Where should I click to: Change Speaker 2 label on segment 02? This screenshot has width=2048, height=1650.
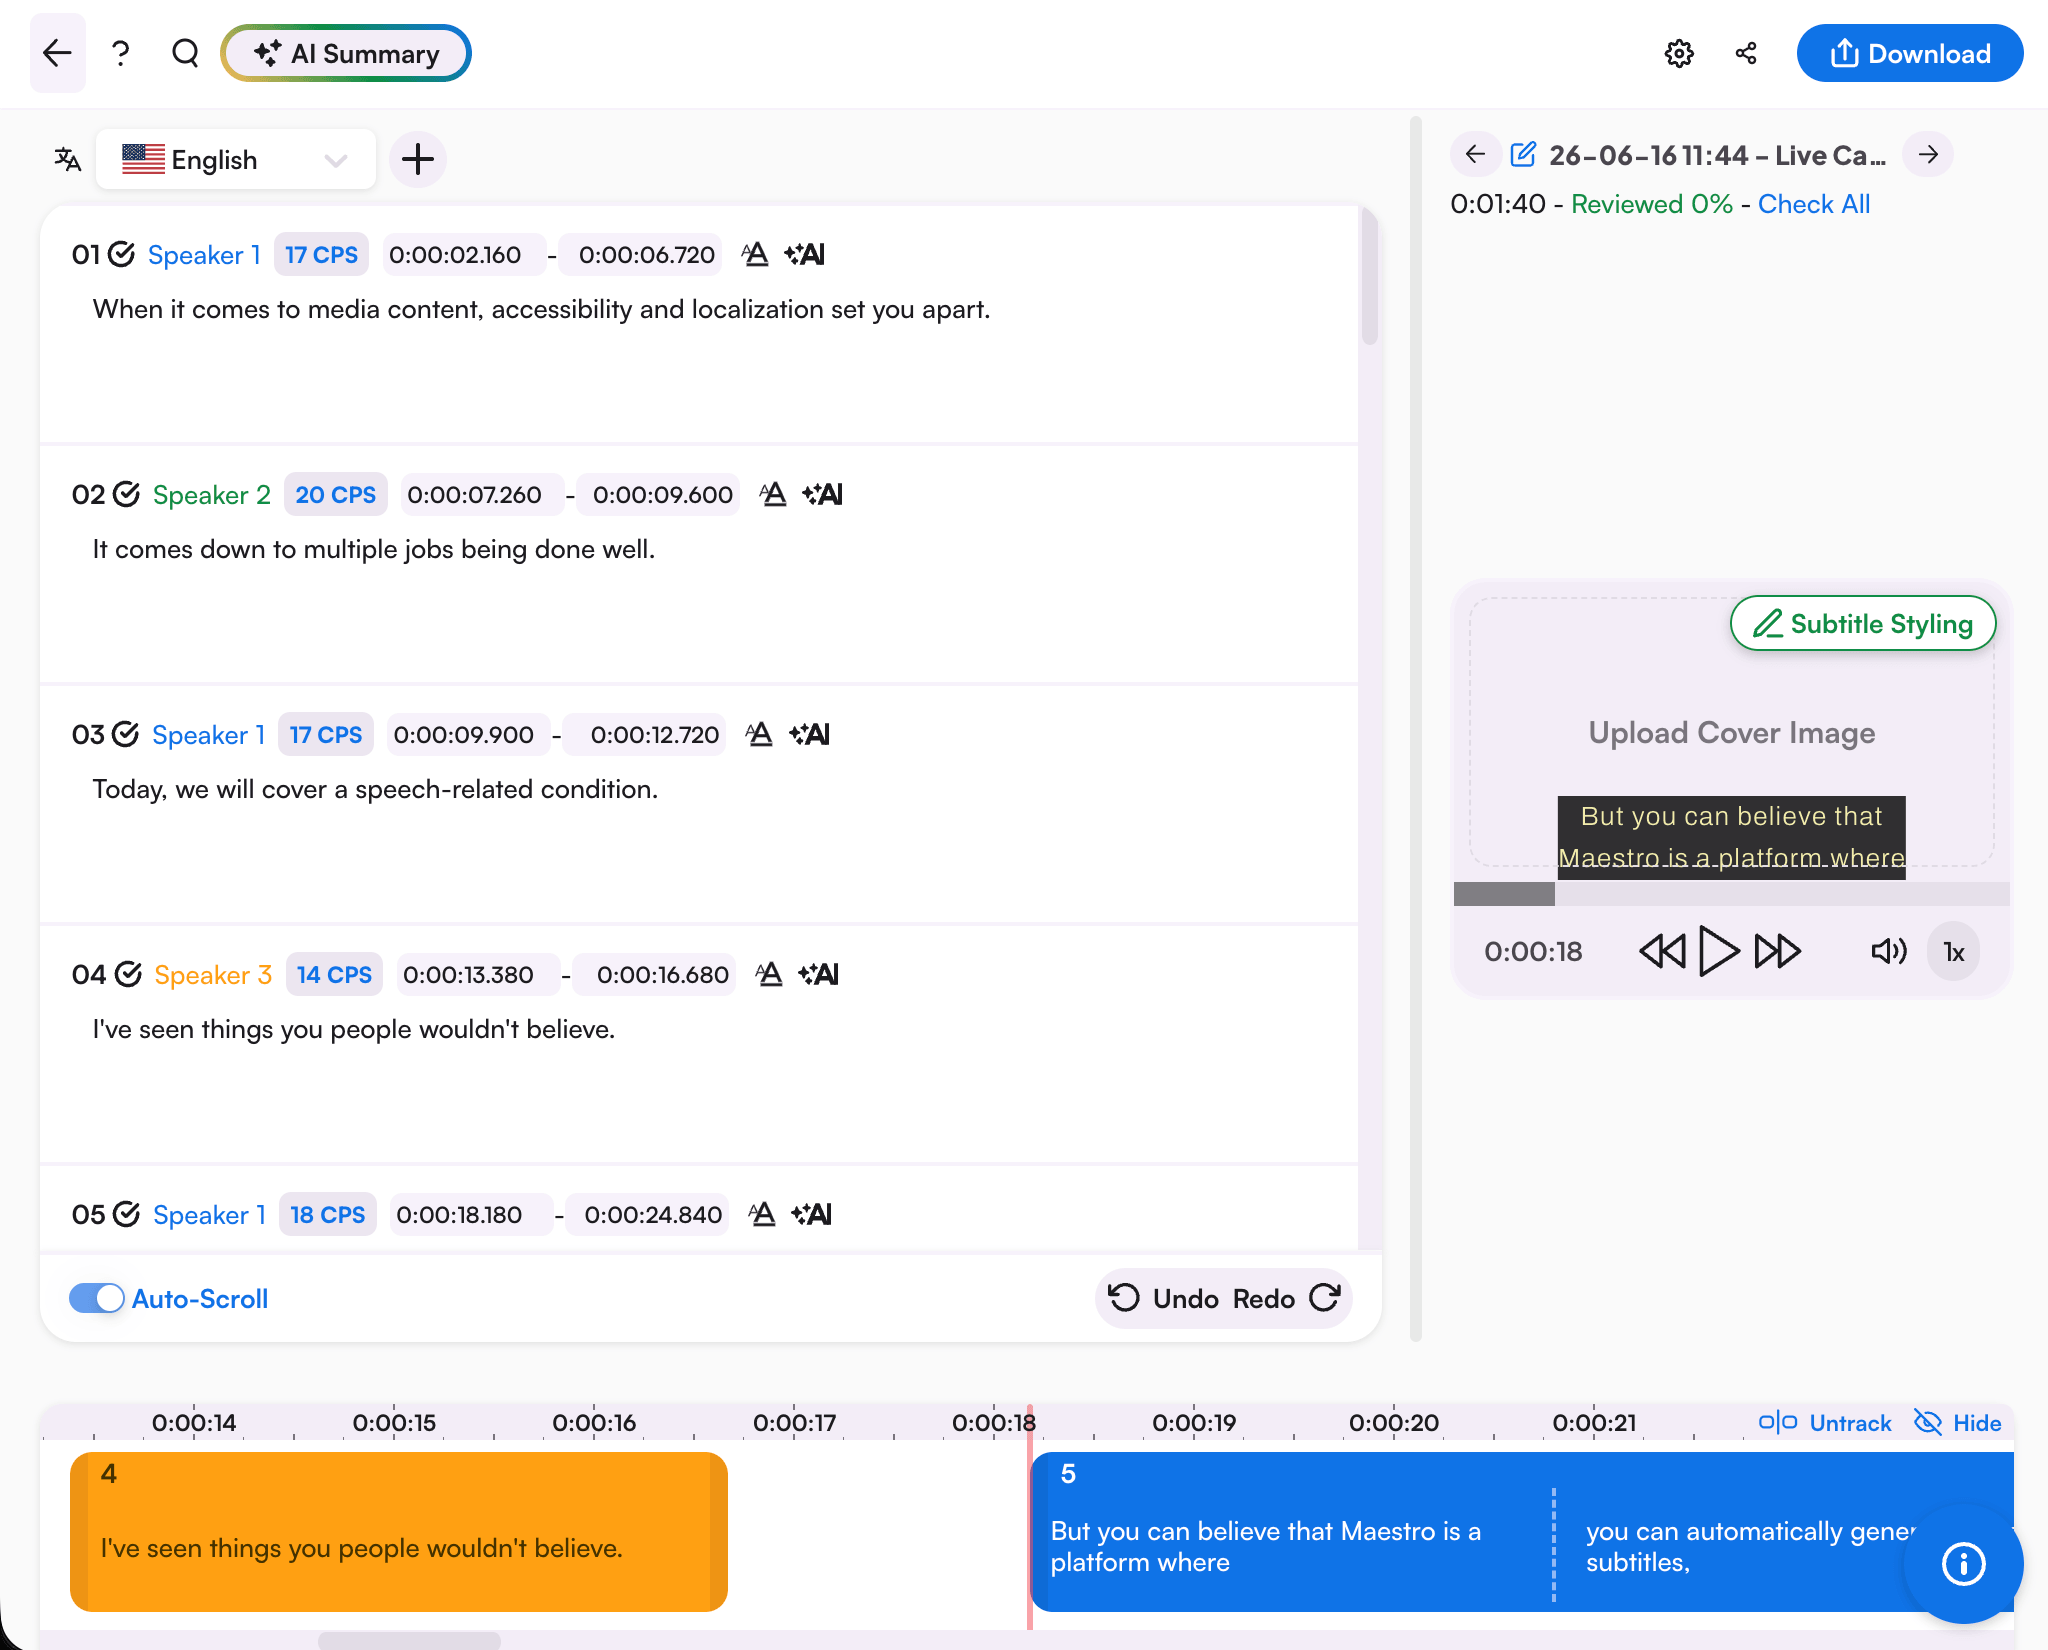[212, 495]
